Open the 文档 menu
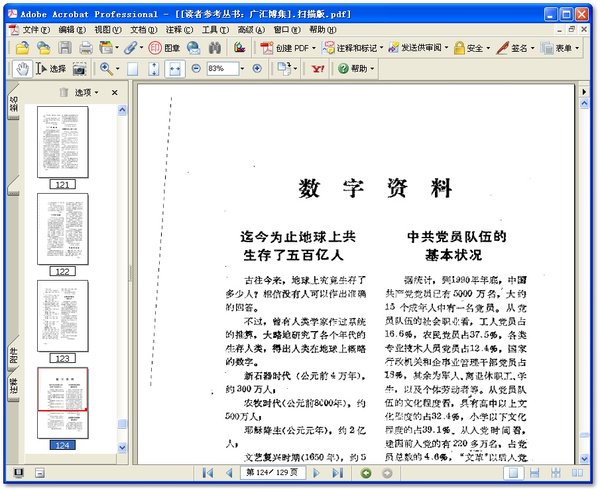This screenshot has width=600, height=491. point(143,29)
